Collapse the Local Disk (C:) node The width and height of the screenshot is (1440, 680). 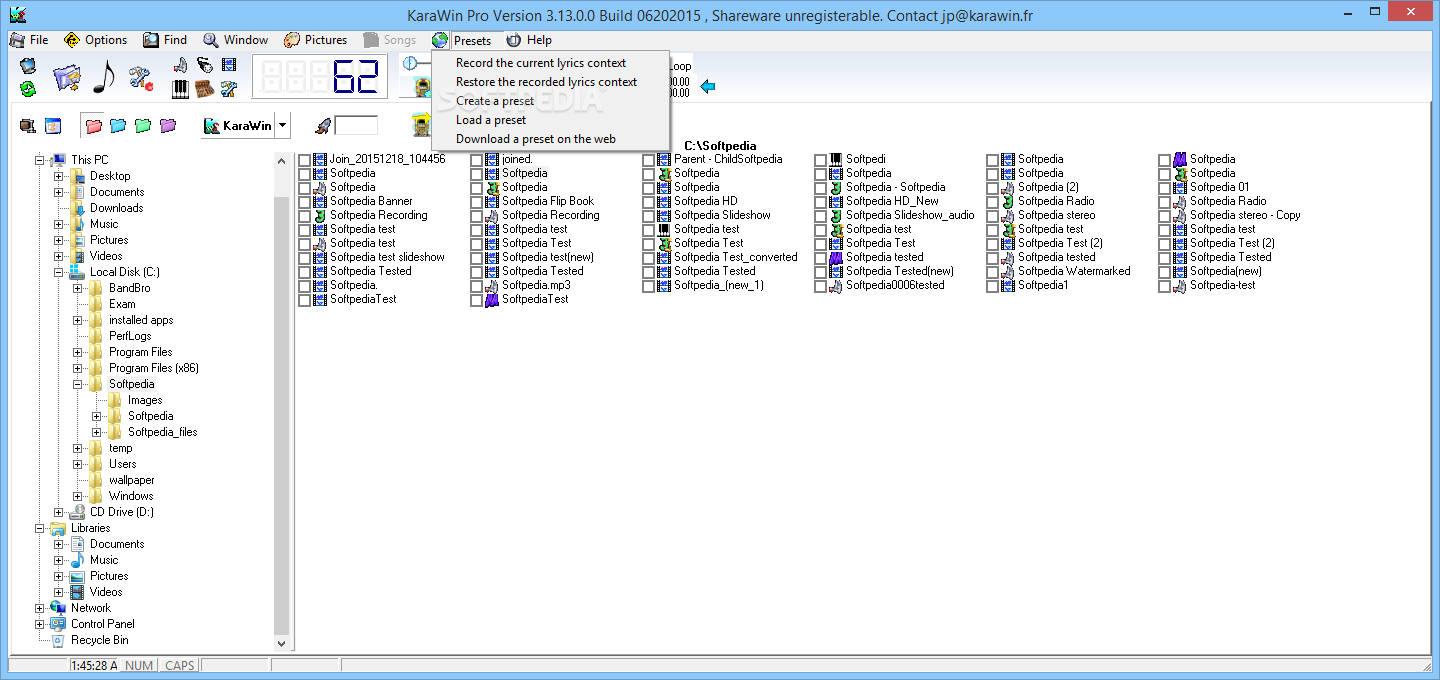point(58,272)
